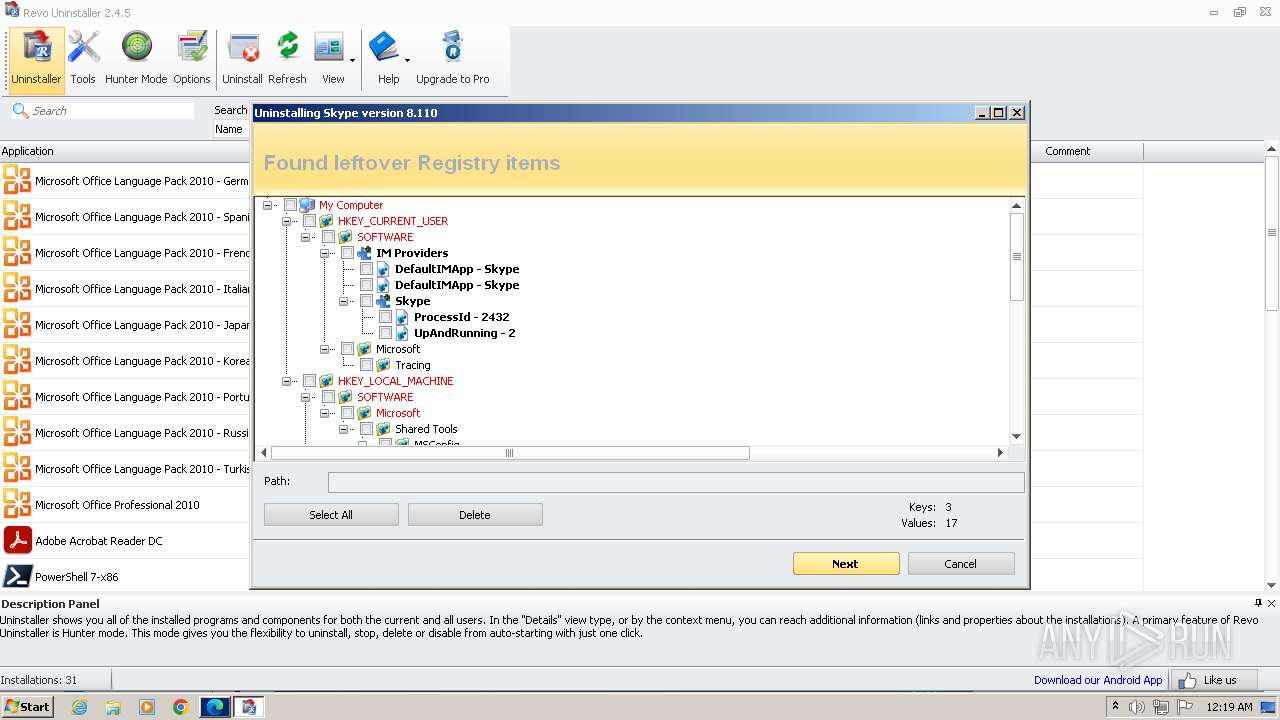Collapse the Skype registry key node
Screen dimensions: 1280x720
344,301
